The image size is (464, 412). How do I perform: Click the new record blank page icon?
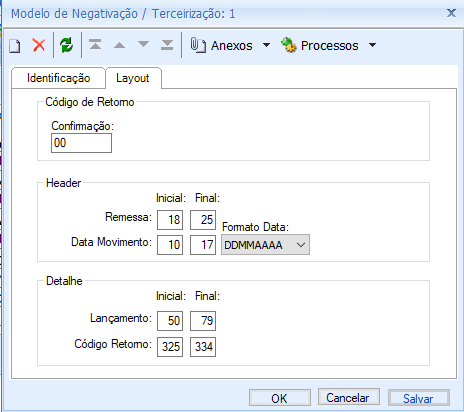pos(15,45)
